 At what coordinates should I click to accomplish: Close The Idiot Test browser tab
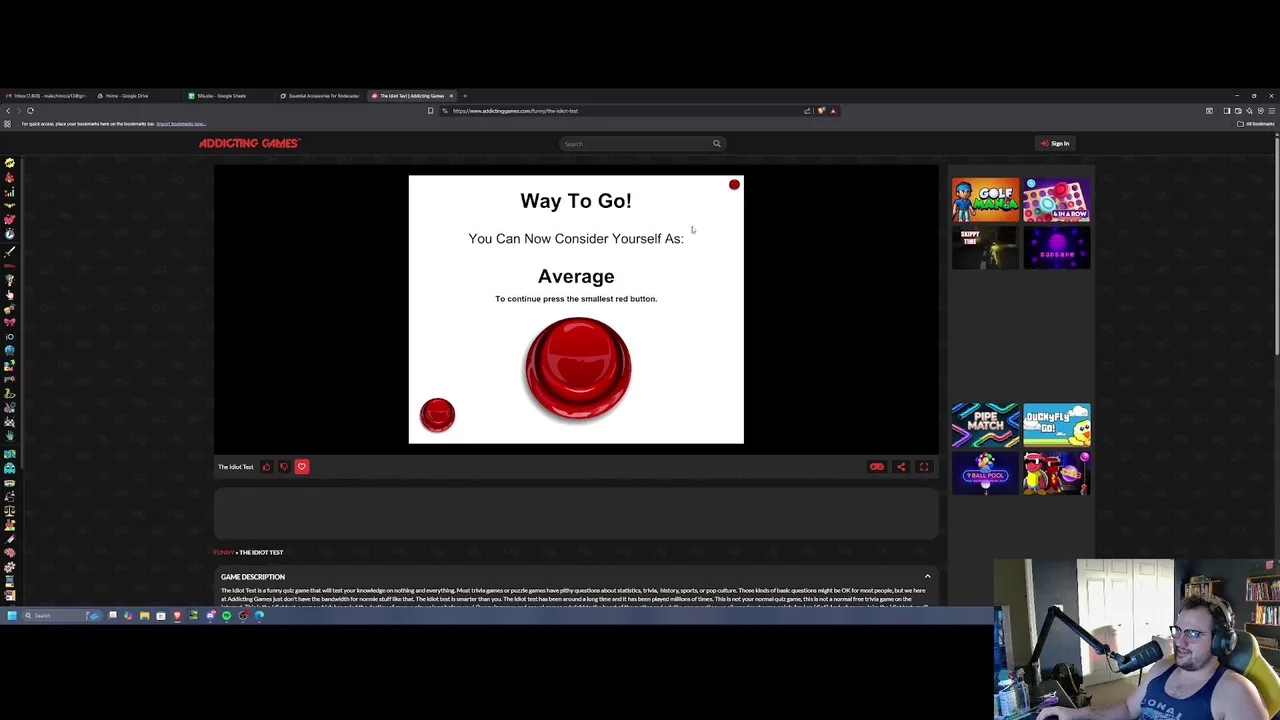coord(451,96)
